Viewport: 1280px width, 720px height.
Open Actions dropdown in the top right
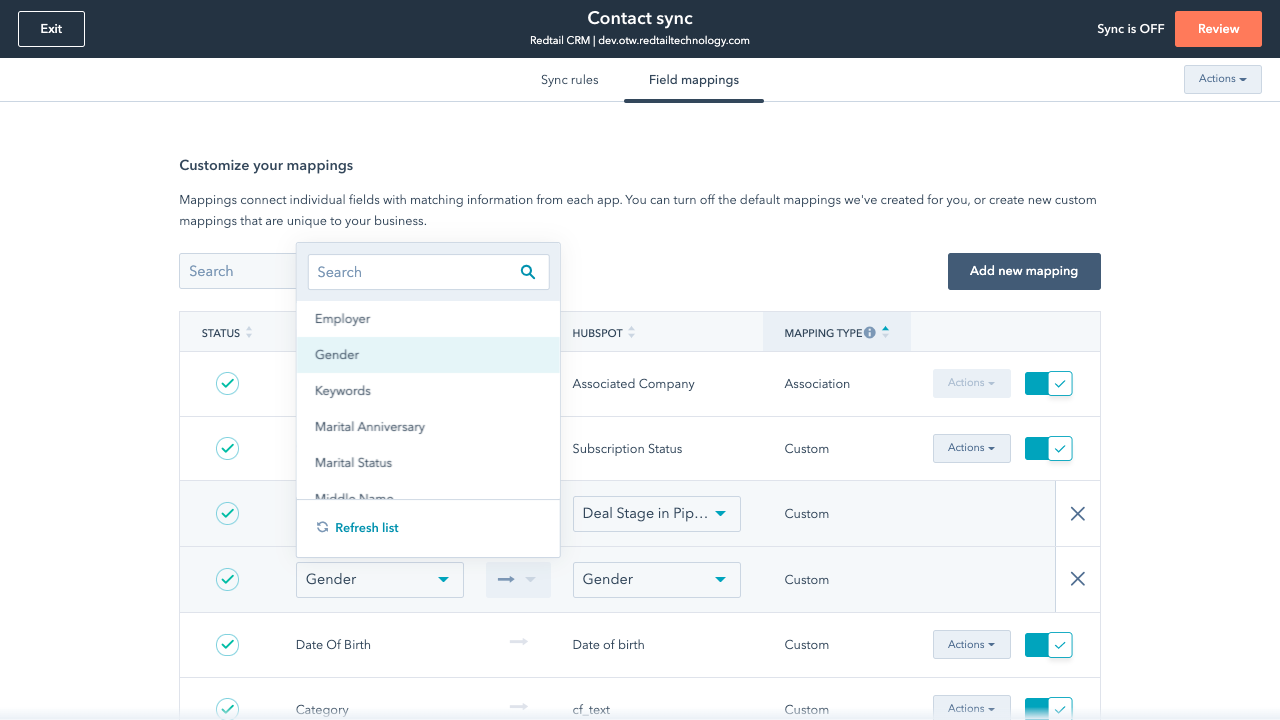tap(1222, 79)
